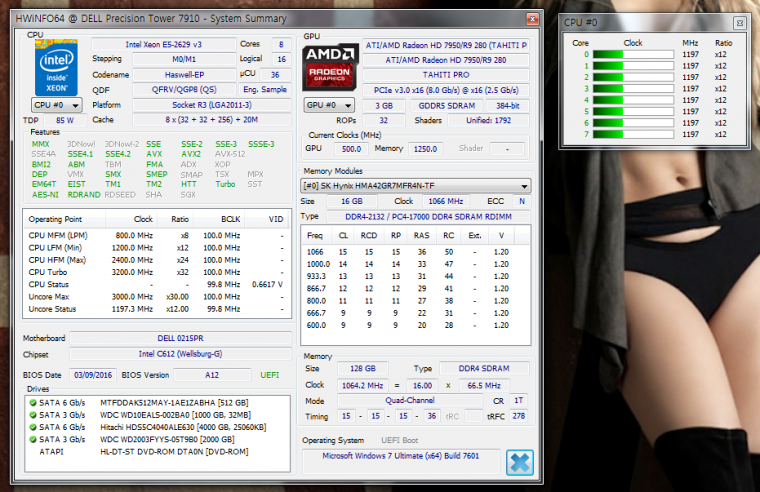This screenshot has height=492, width=760.
Task: Click the BCLK column header
Action: [219, 219]
